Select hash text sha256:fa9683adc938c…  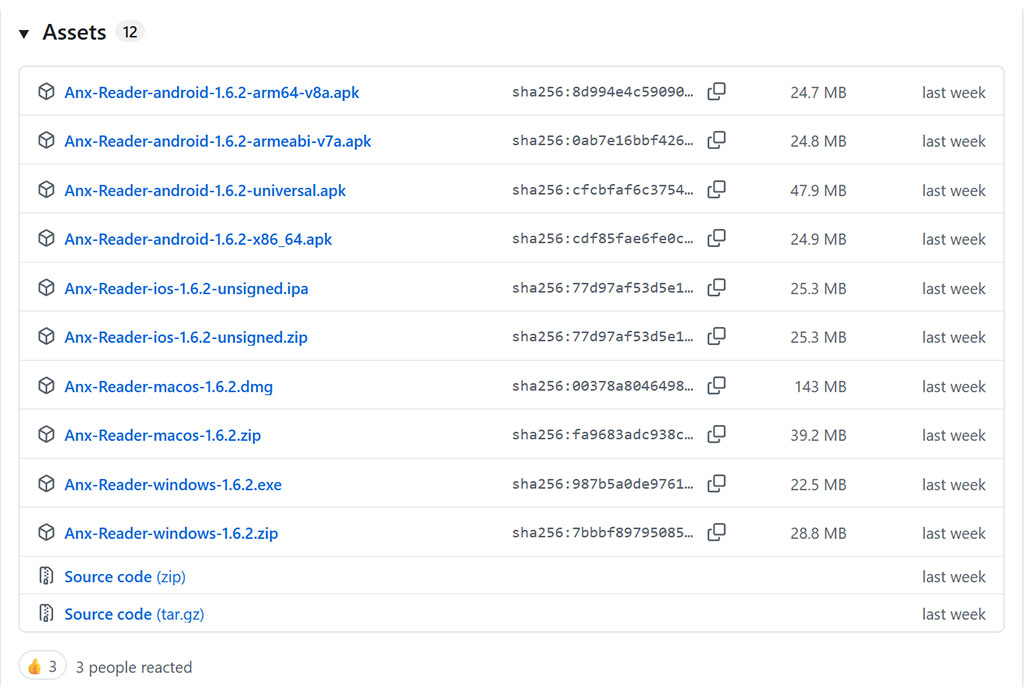pyautogui.click(x=602, y=435)
